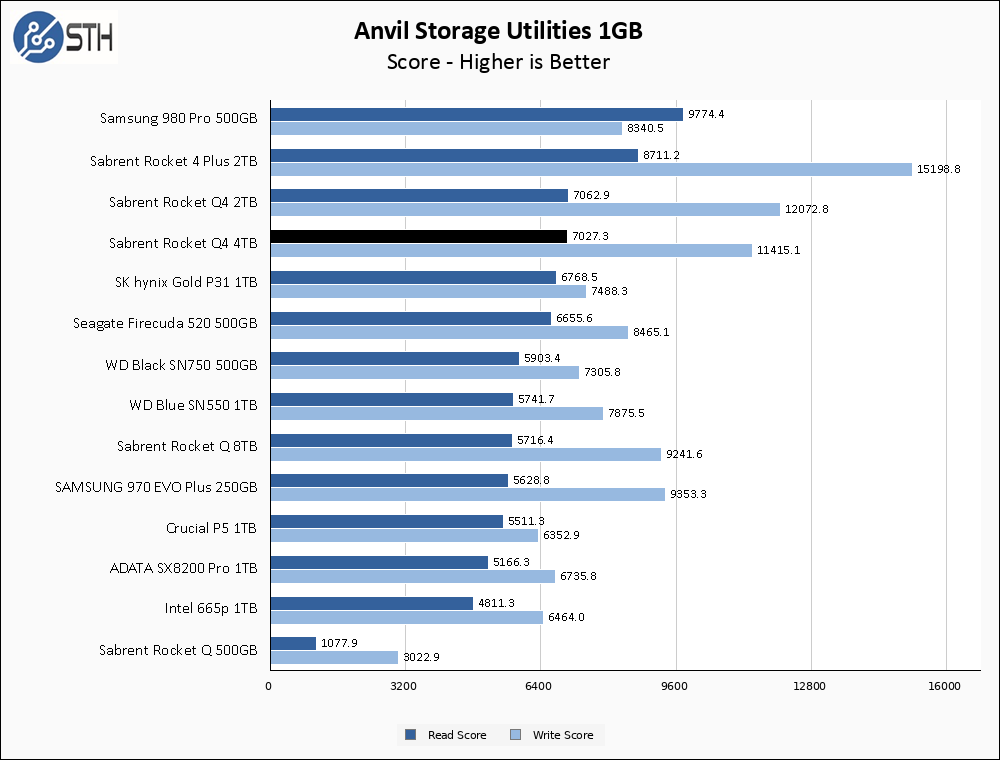Select the Sabrent Rocket Q4 4TB label
Screen dimensions: 1000x760
click(183, 244)
